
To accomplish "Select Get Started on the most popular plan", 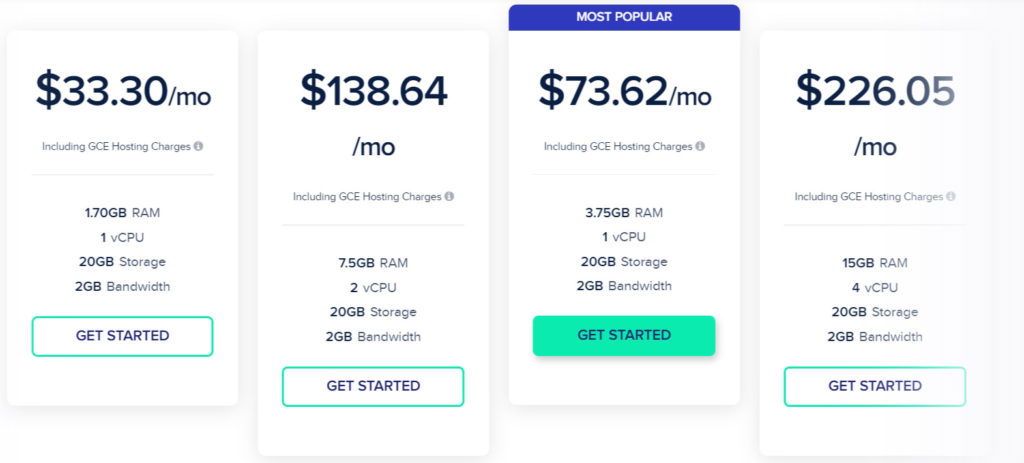I will (x=624, y=336).
